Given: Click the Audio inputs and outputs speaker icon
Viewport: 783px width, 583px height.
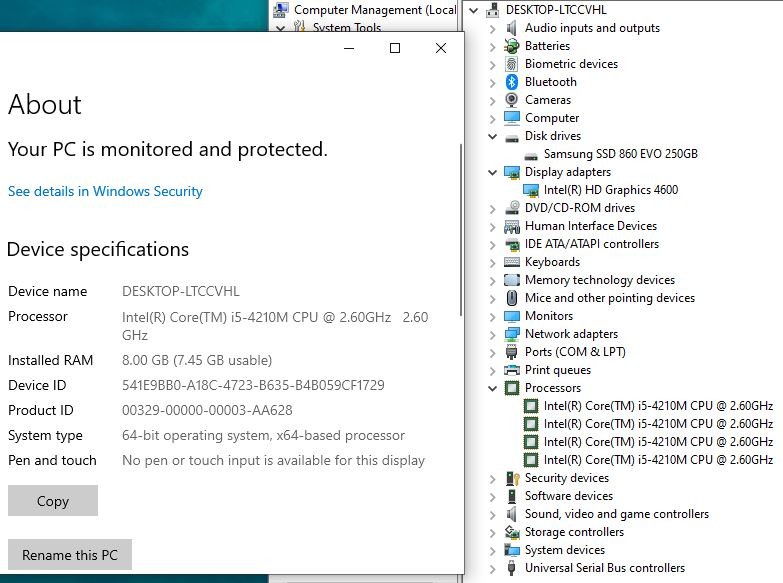Looking at the screenshot, I should coord(511,28).
